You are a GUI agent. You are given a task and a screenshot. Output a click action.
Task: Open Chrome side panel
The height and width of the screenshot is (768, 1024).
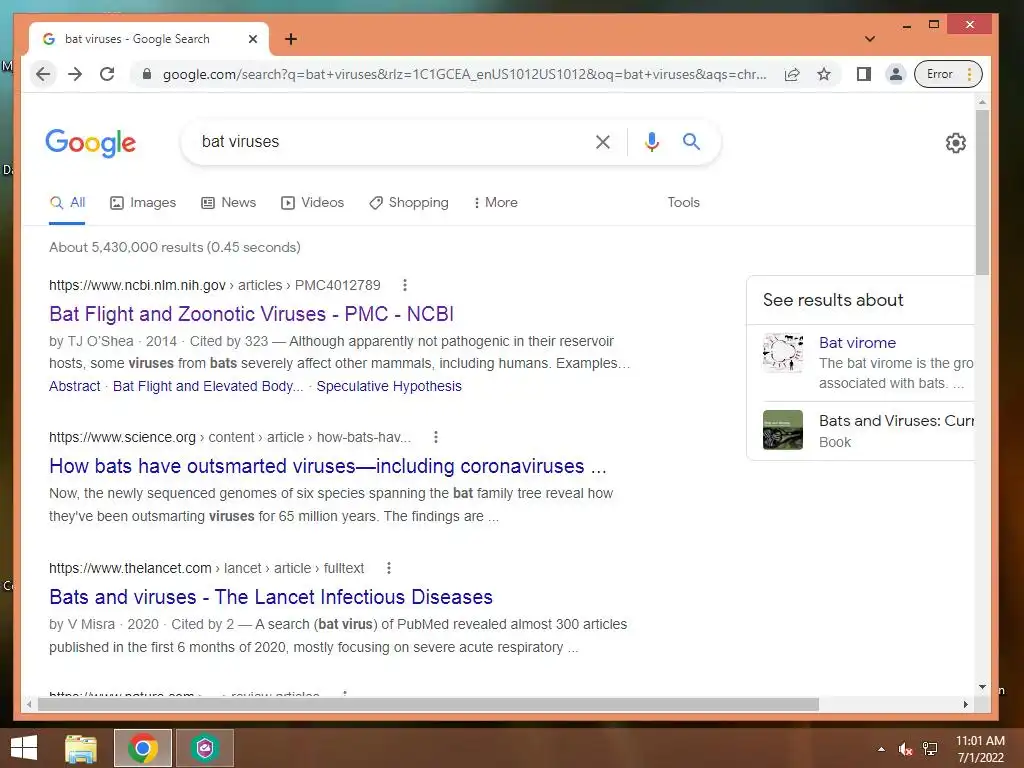863,74
